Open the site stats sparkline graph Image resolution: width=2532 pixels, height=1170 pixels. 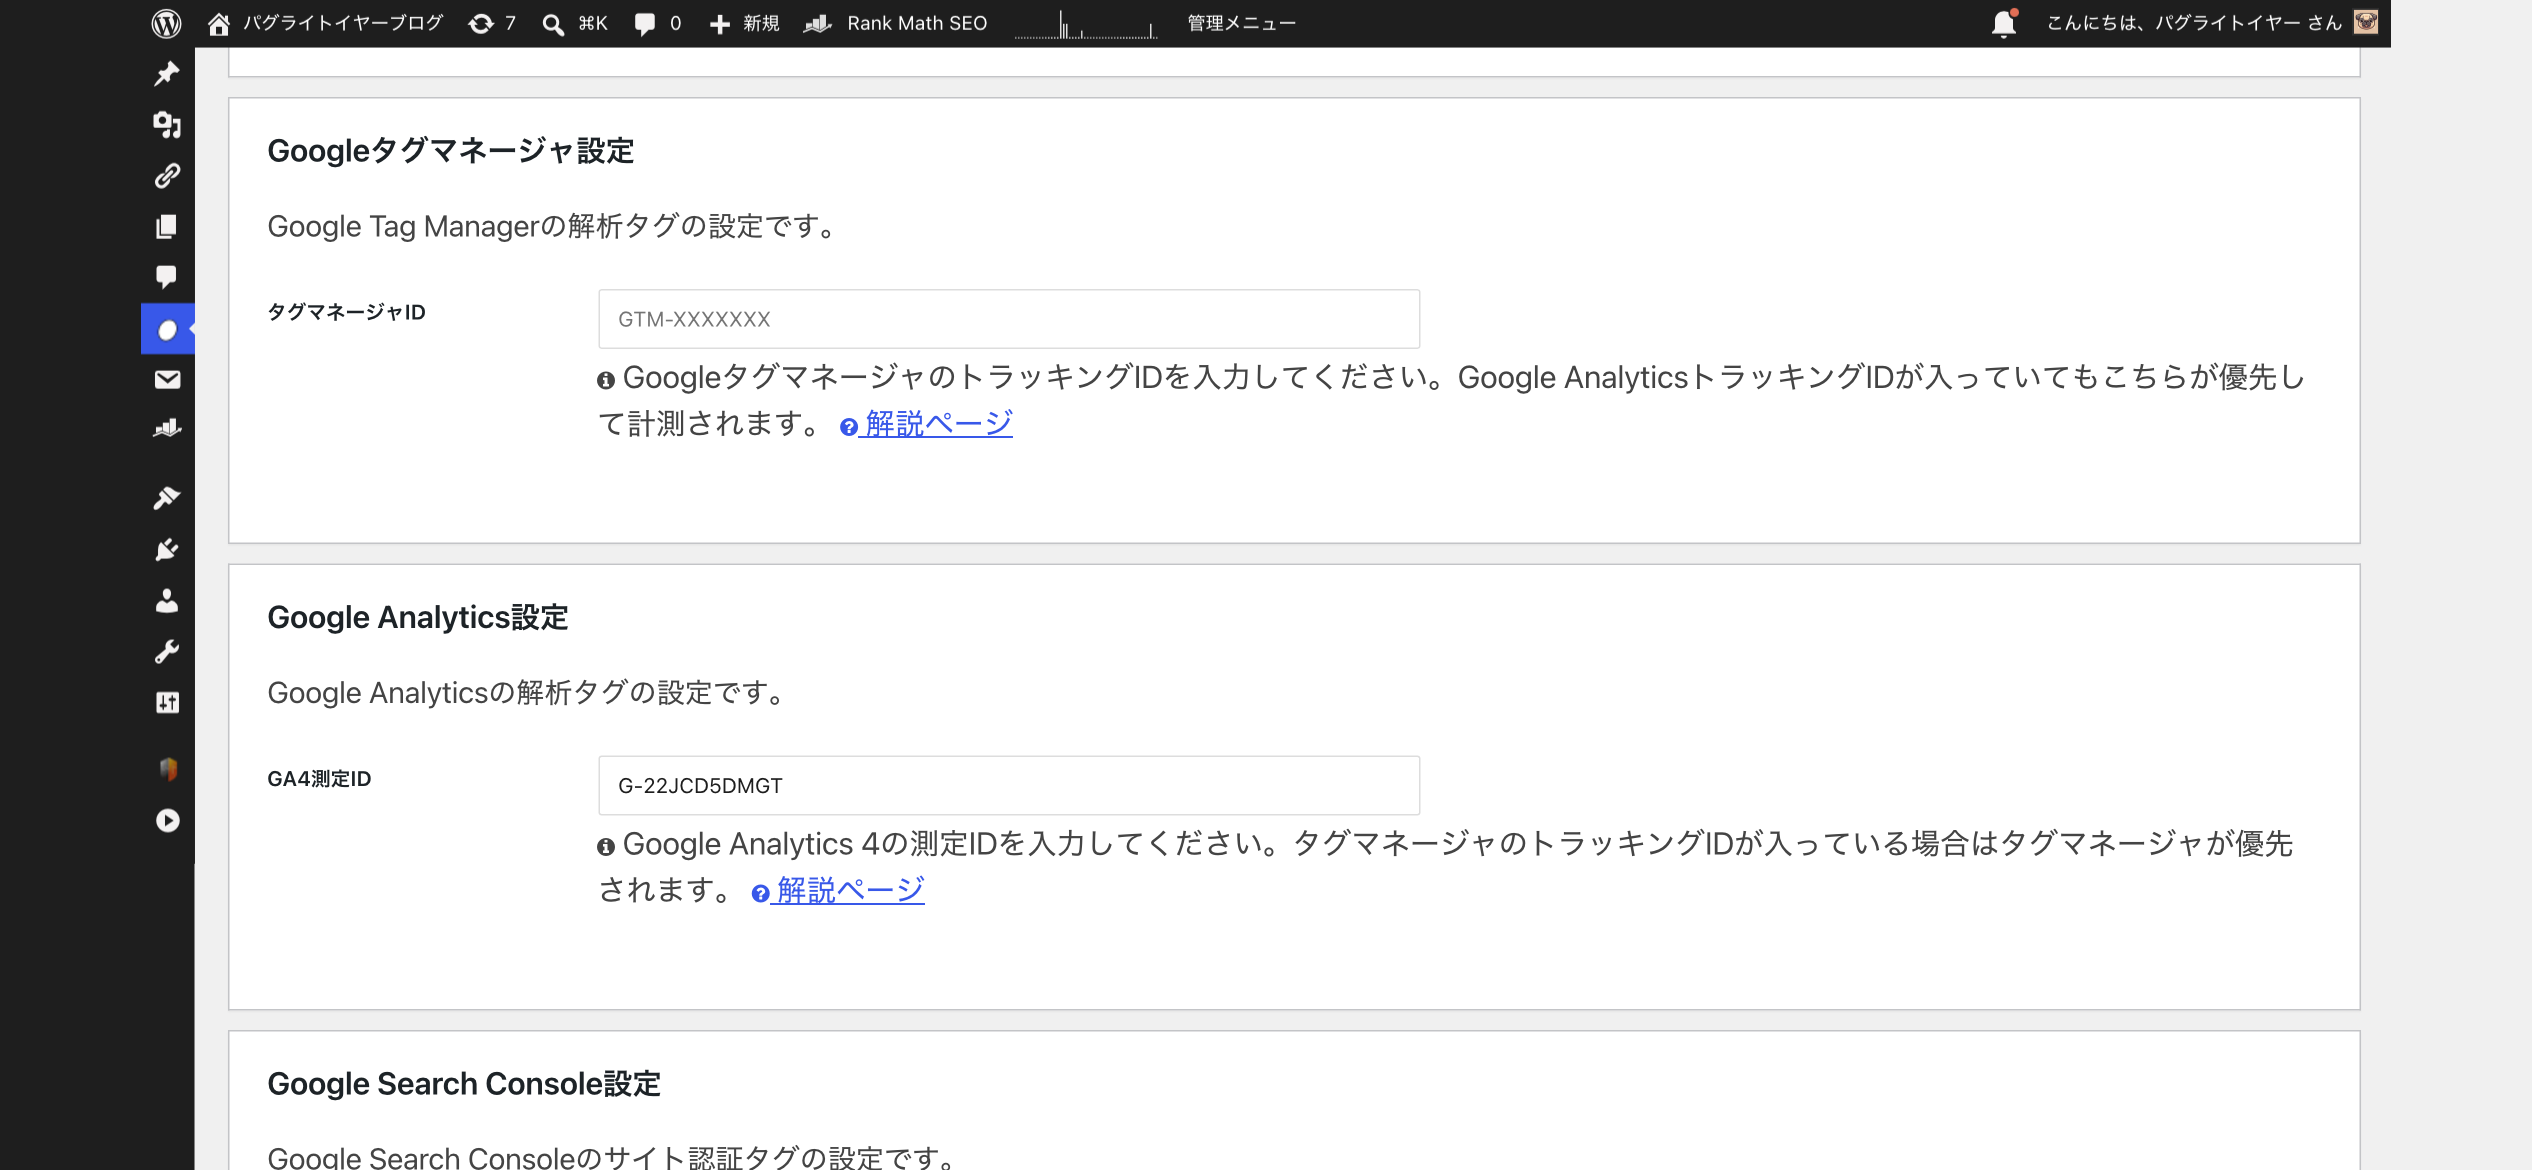(x=1086, y=24)
